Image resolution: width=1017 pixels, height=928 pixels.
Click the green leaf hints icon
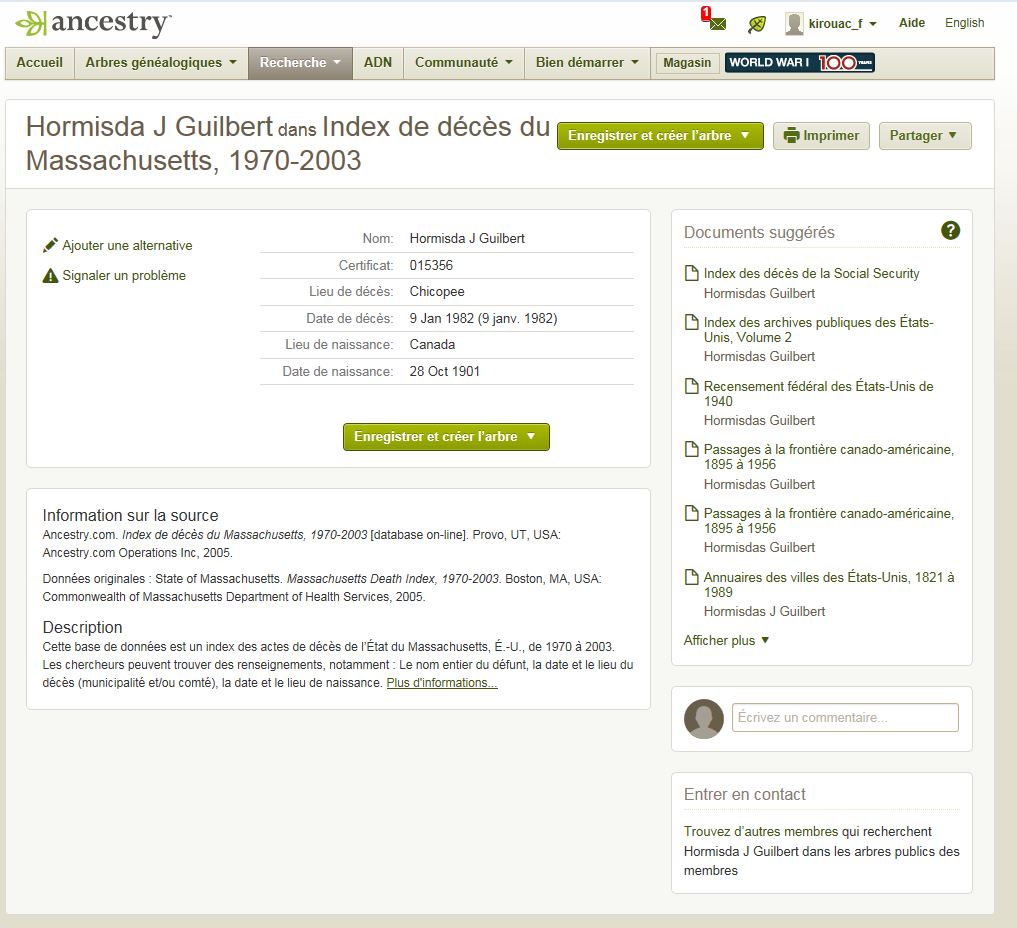(x=756, y=25)
